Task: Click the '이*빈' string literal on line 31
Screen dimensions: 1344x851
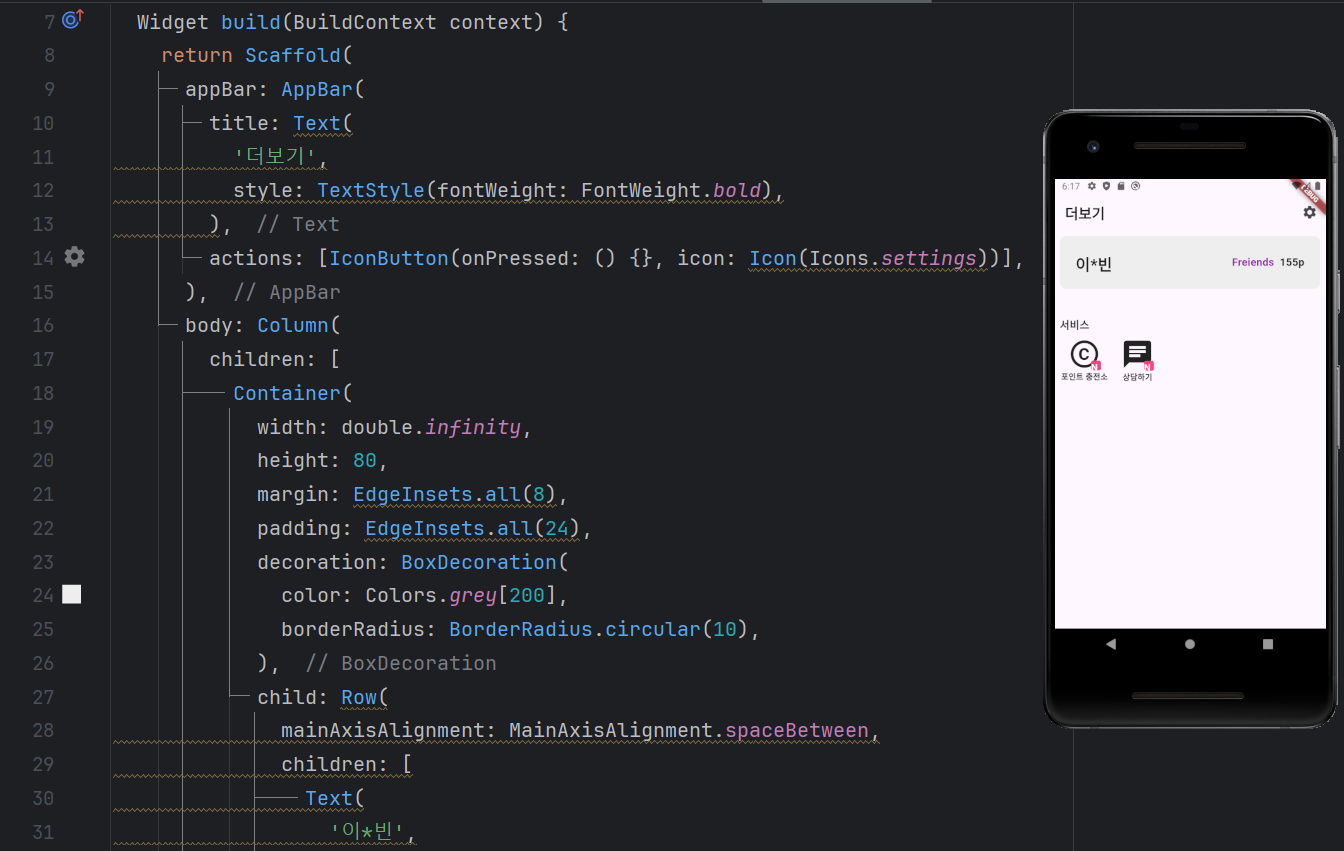Action: [x=365, y=832]
